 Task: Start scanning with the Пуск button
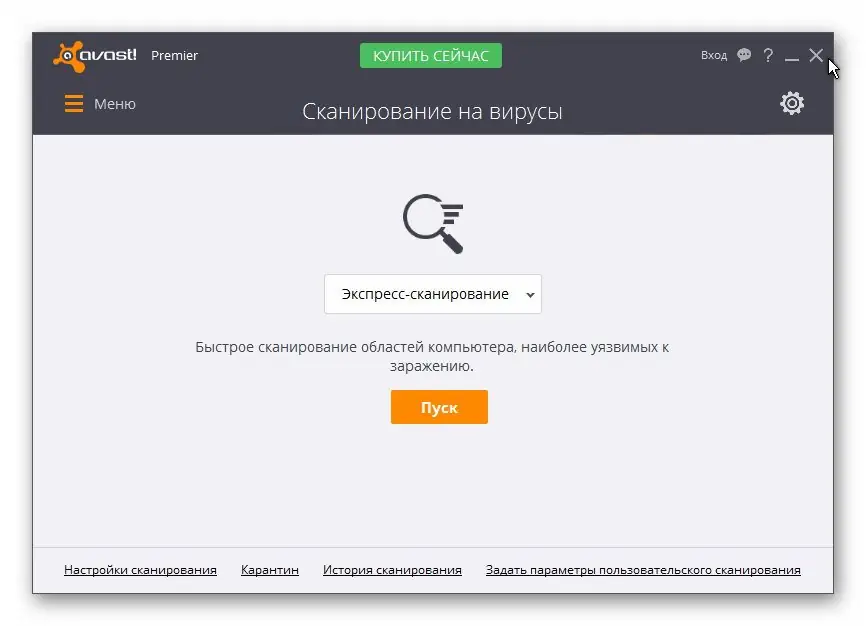[439, 407]
